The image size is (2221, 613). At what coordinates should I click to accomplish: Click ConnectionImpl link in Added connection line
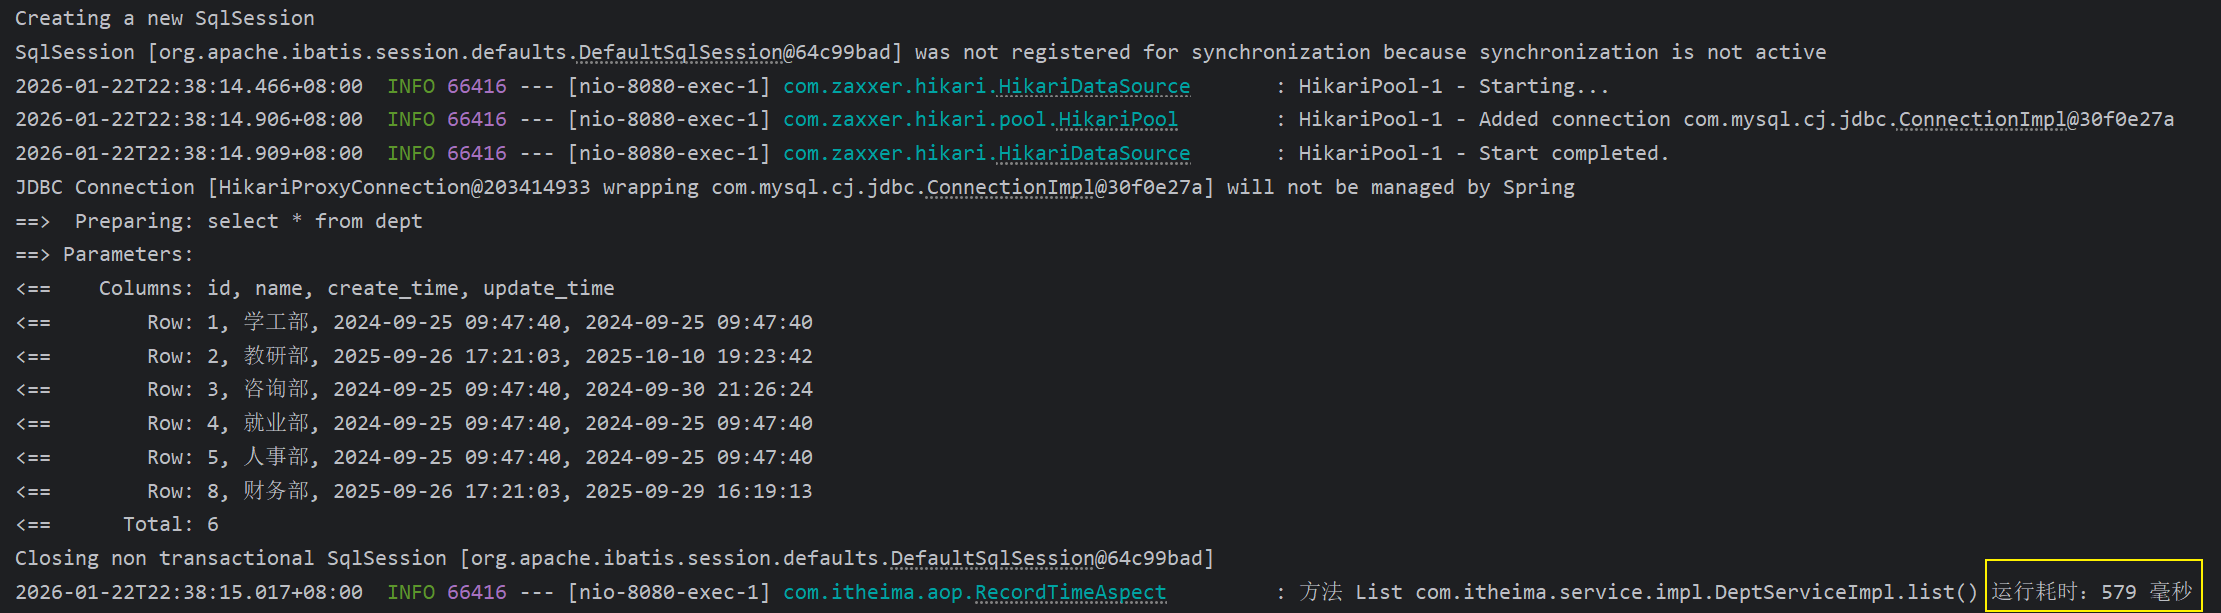(x=1982, y=120)
